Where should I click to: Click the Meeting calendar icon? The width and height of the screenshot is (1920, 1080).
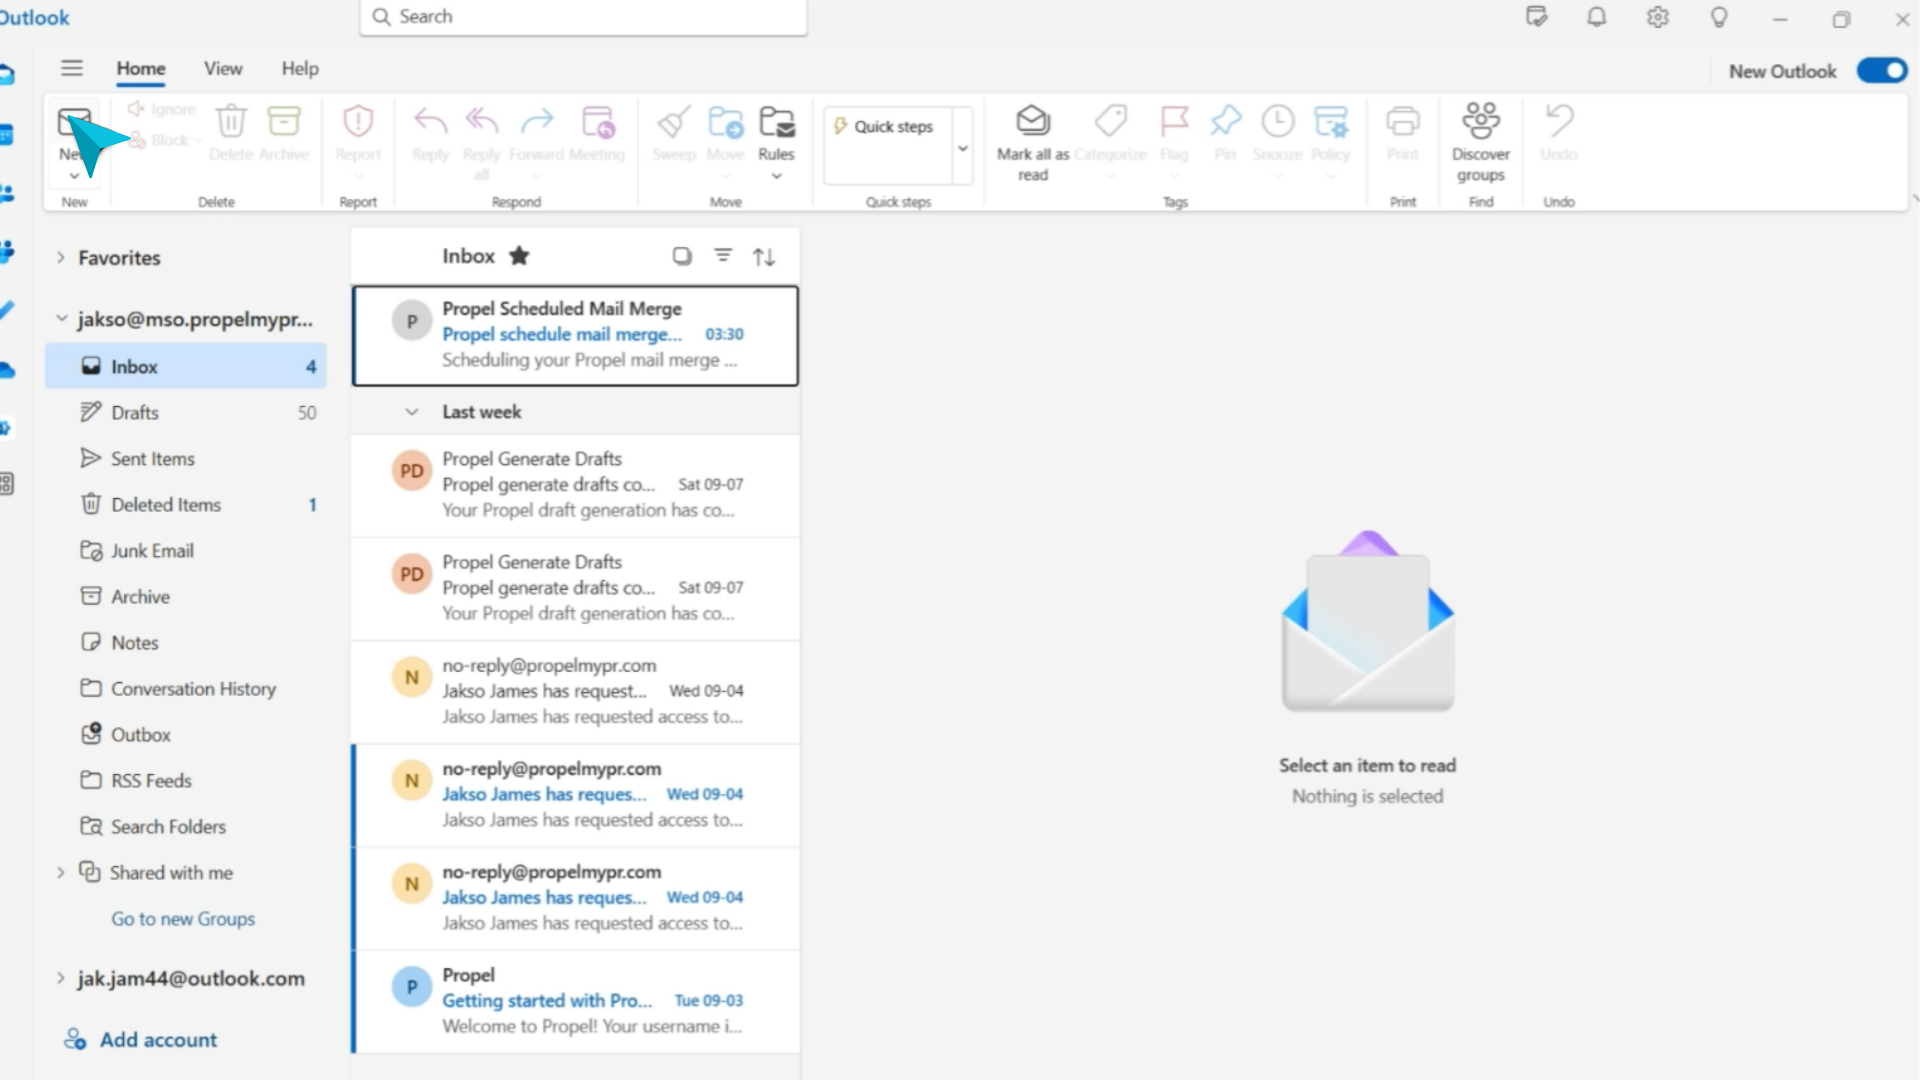[x=598, y=121]
